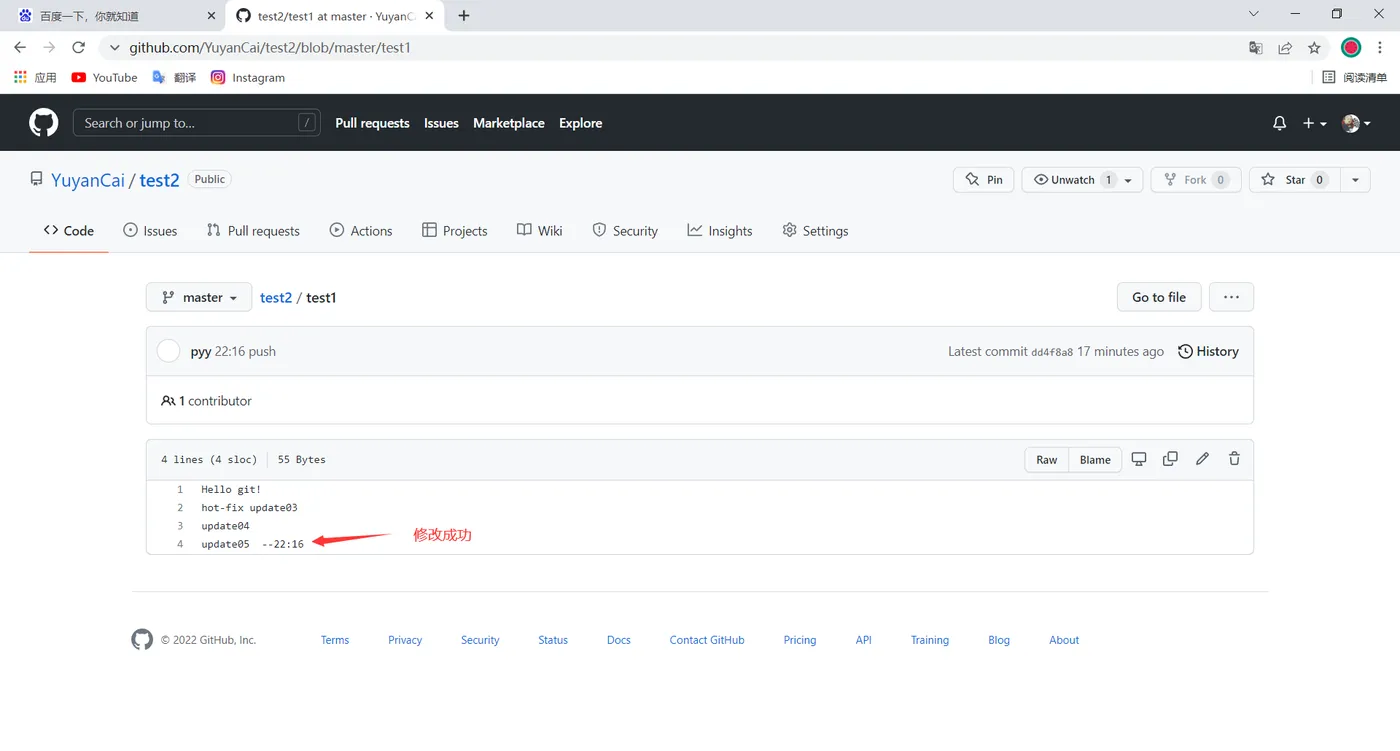The image size is (1400, 751).
Task: Bookmark this page with the star icon
Action: (x=1314, y=47)
